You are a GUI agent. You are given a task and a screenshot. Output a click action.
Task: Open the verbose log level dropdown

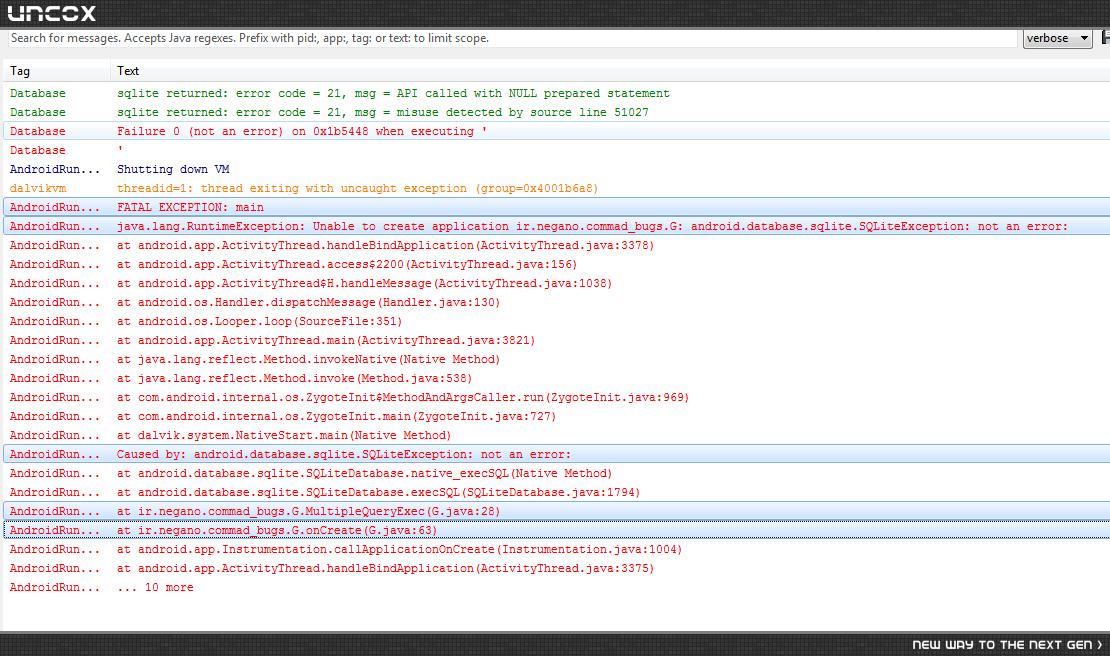pyautogui.click(x=1058, y=38)
